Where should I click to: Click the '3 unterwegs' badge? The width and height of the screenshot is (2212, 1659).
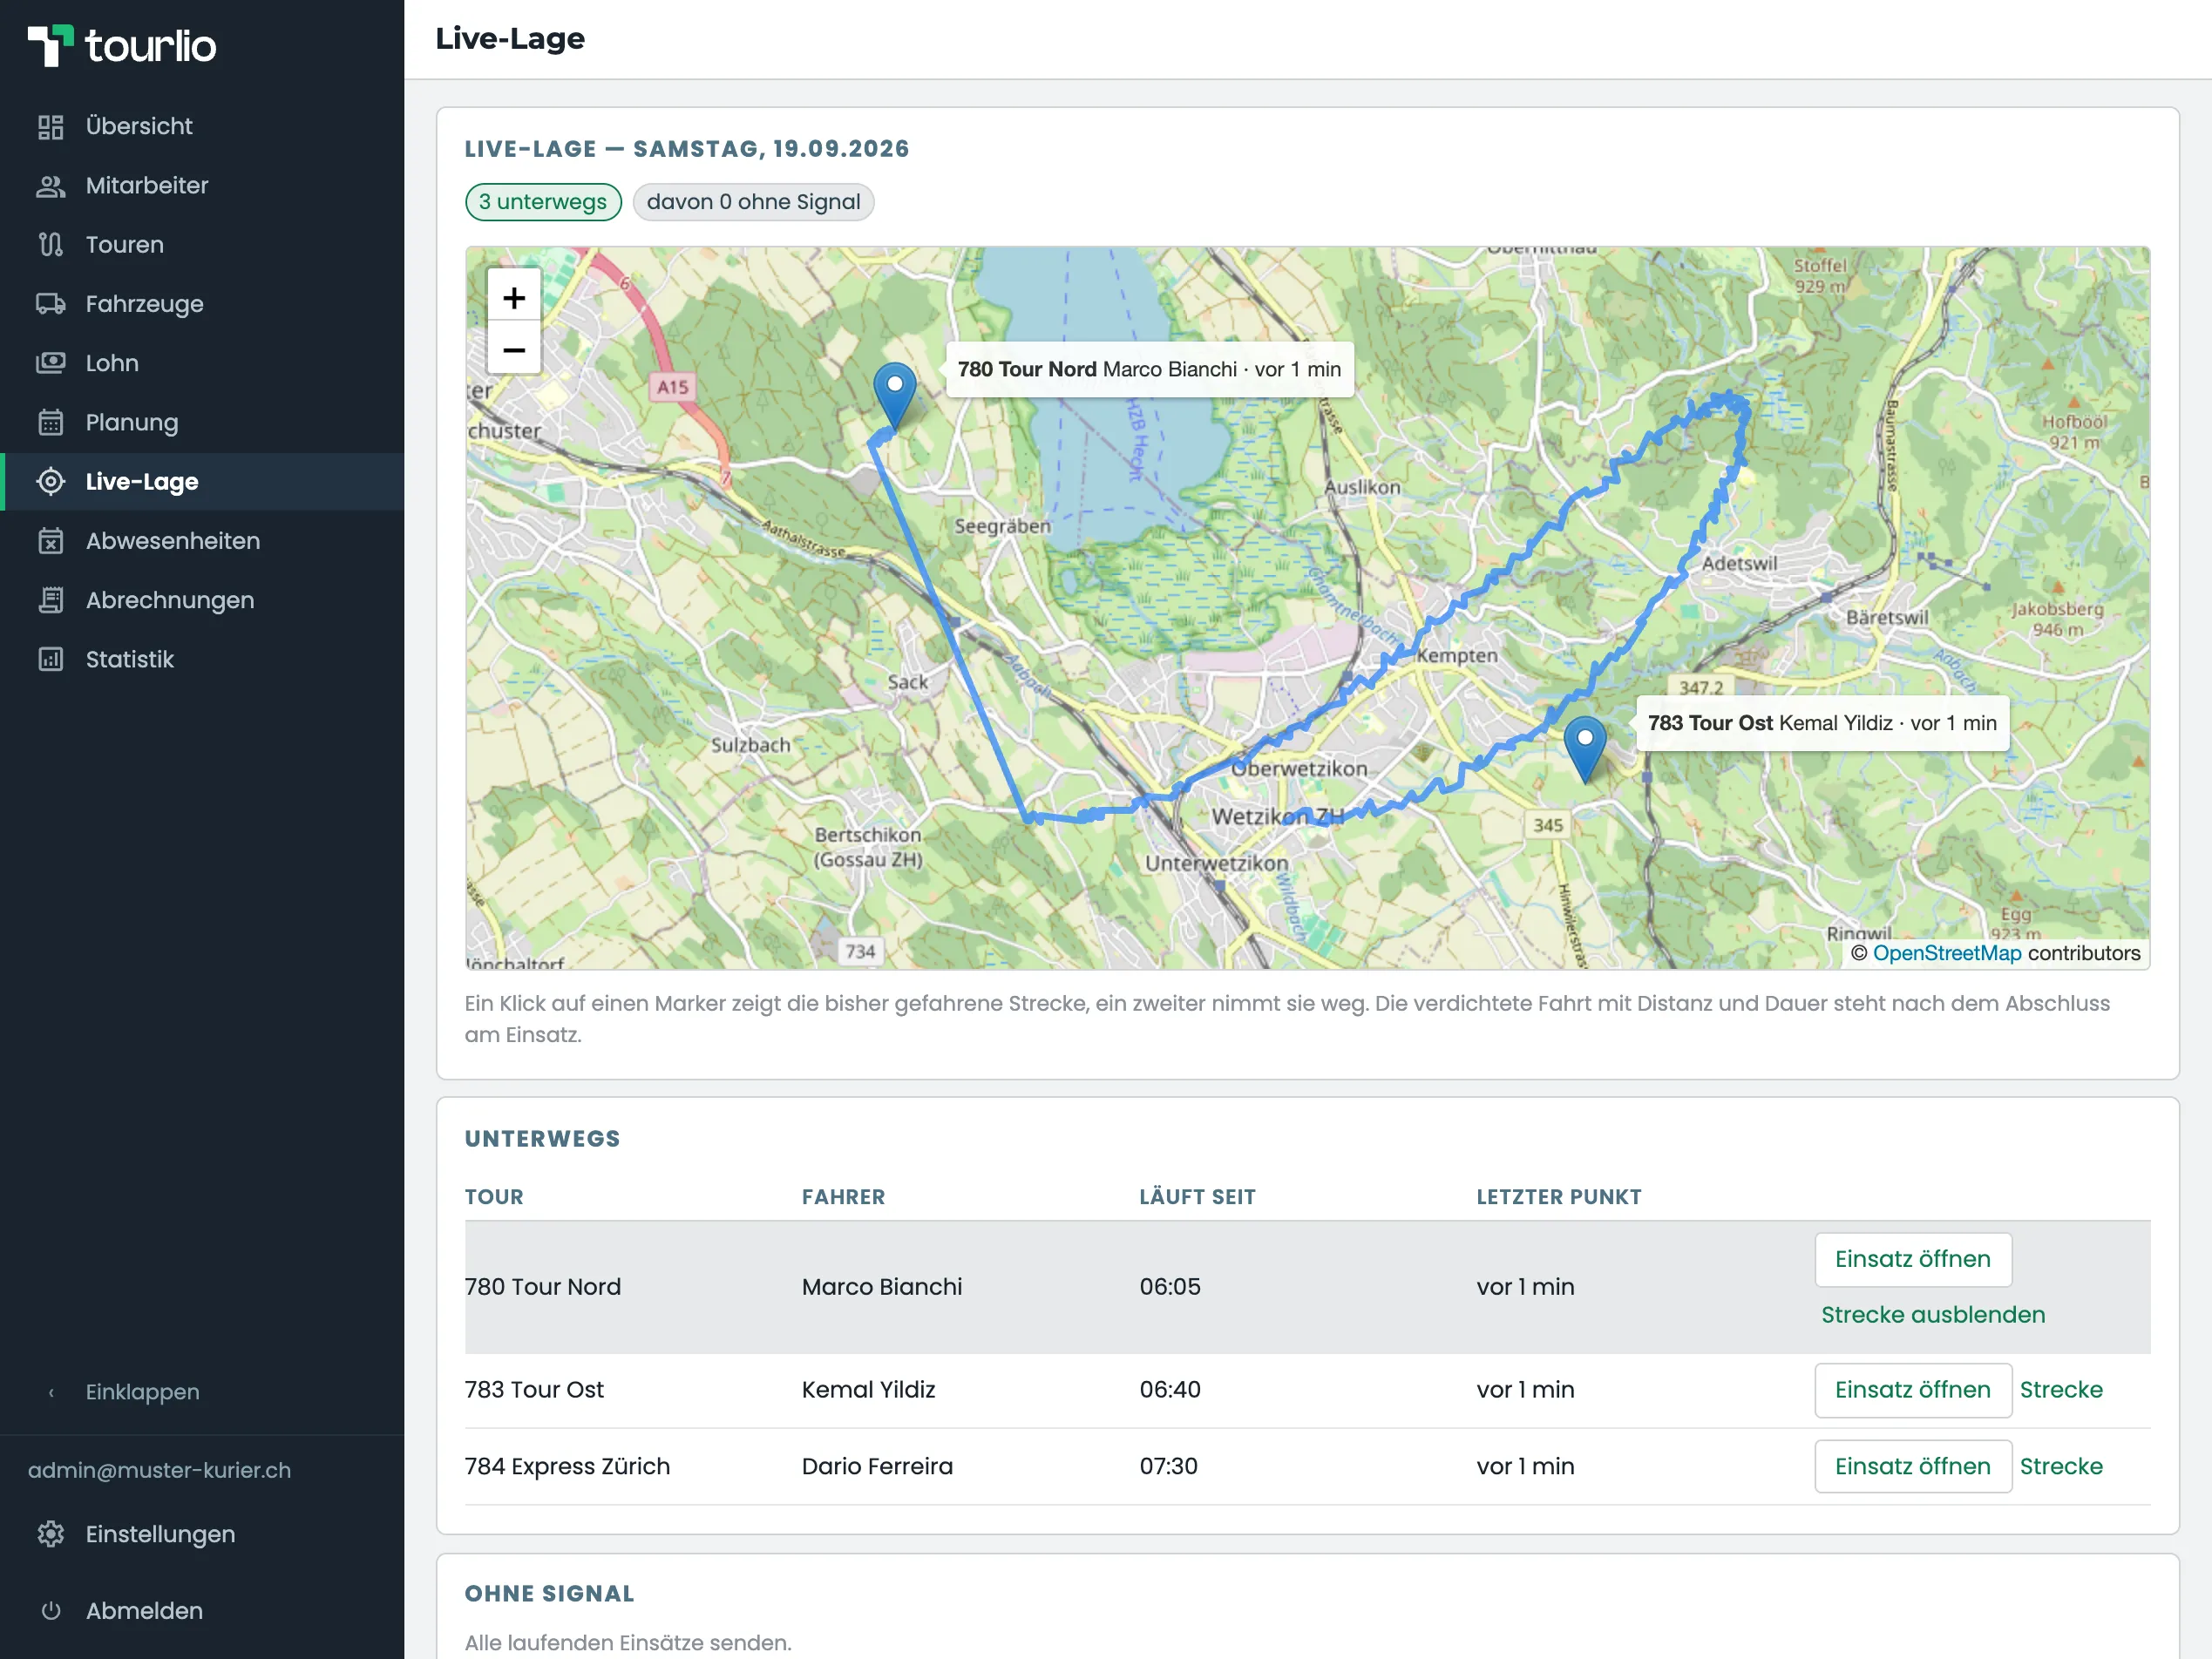point(543,202)
